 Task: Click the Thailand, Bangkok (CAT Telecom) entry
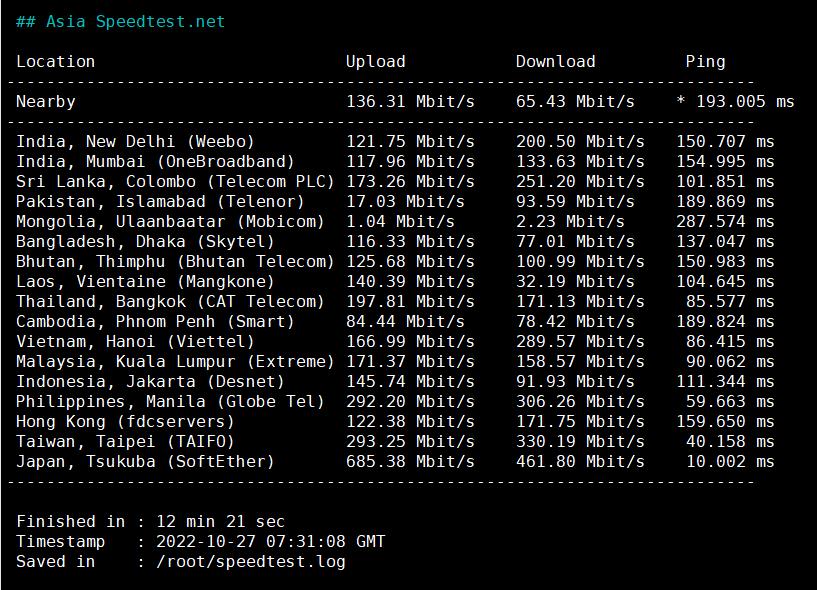click(x=170, y=302)
